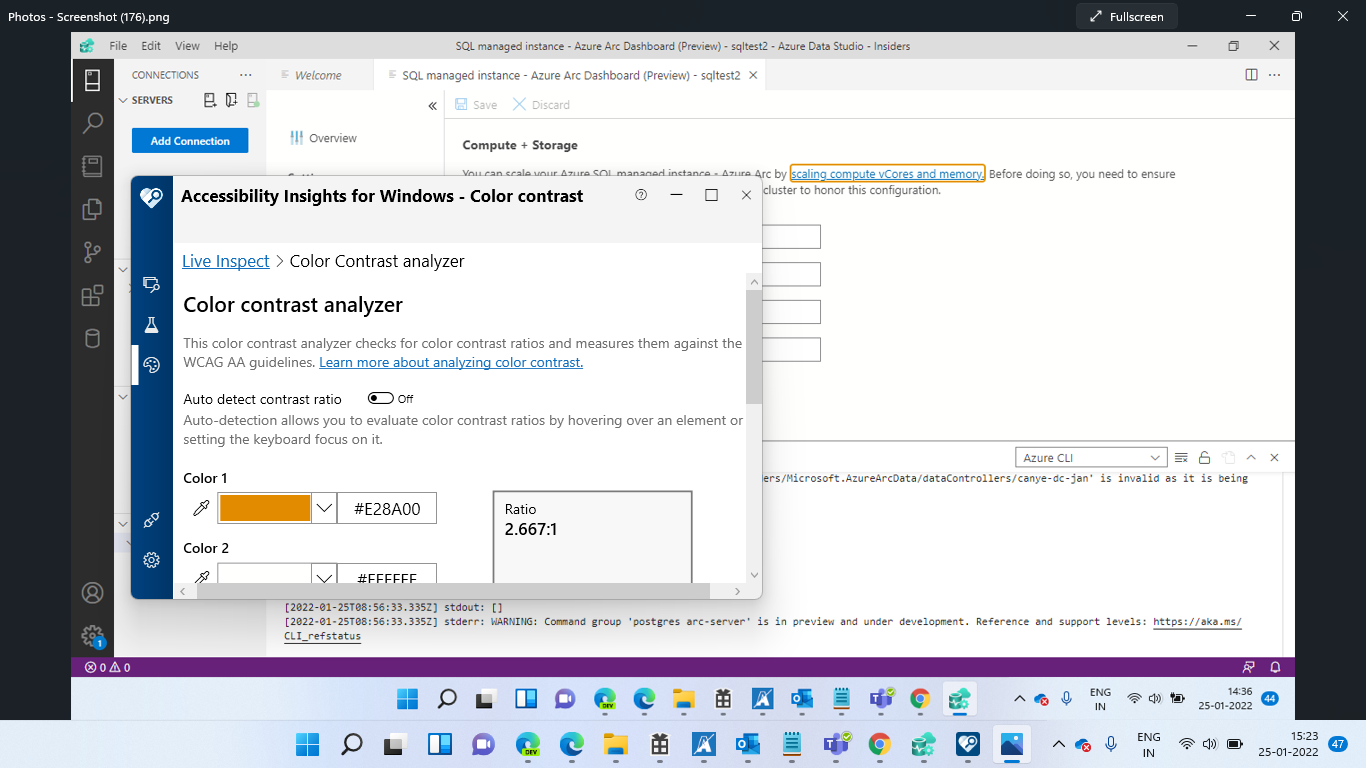Clear the terminal output with the clear icon
1366x768 pixels.
pyautogui.click(x=1181, y=457)
